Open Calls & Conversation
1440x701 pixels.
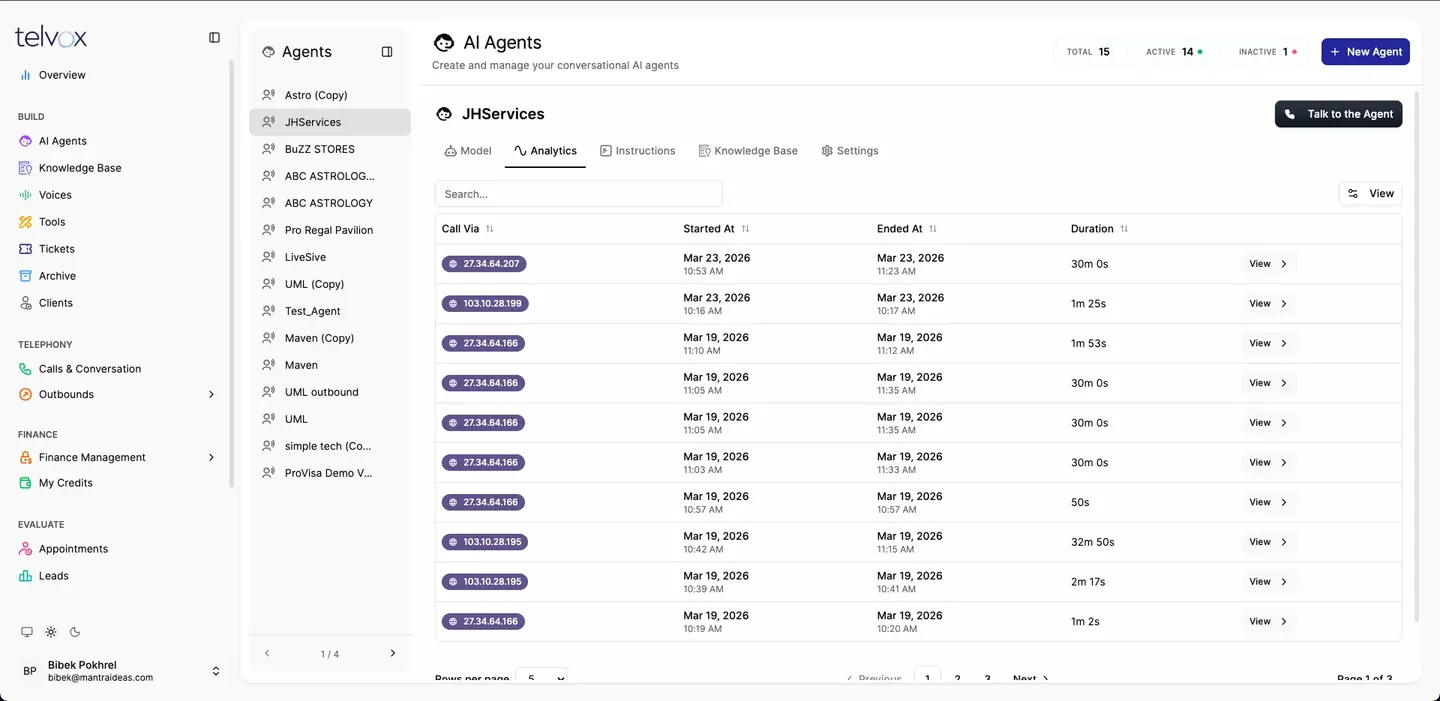point(90,369)
